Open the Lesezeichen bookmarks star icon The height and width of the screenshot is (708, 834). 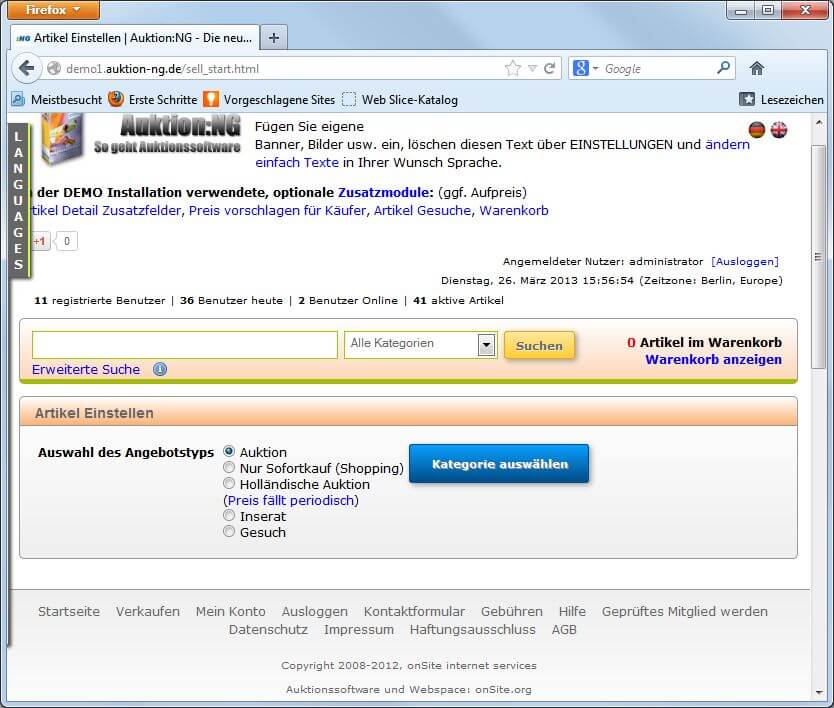[747, 99]
